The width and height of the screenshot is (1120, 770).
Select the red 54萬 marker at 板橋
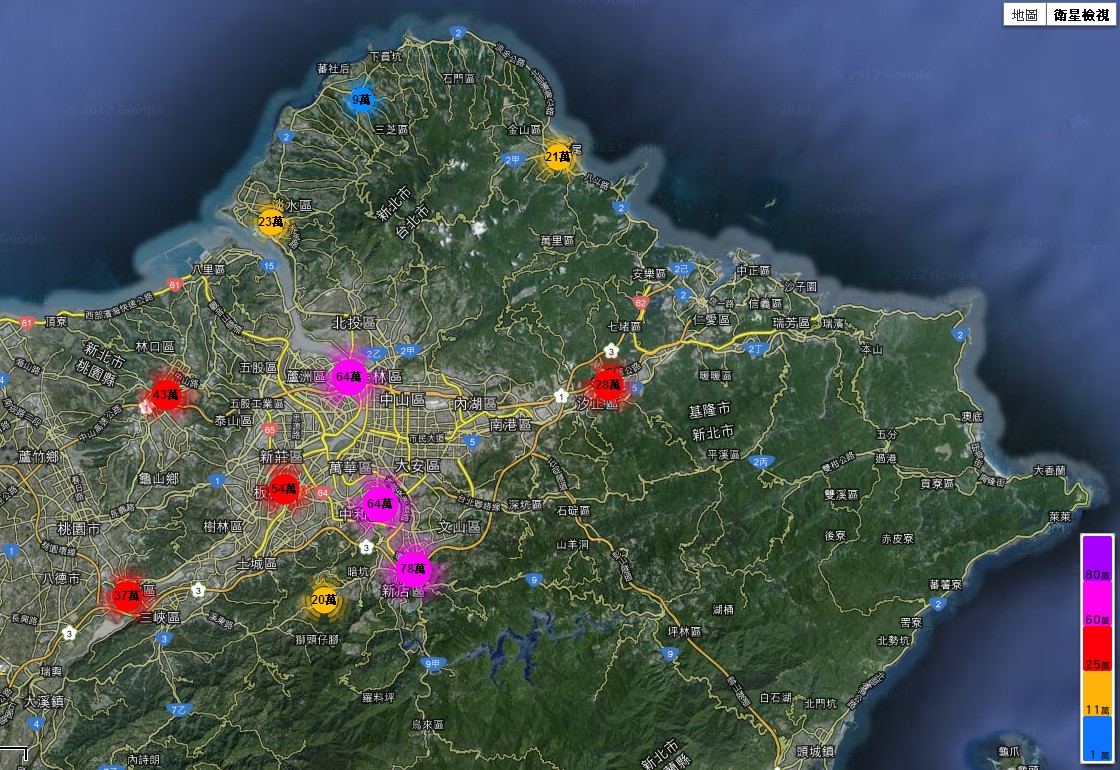click(x=285, y=488)
